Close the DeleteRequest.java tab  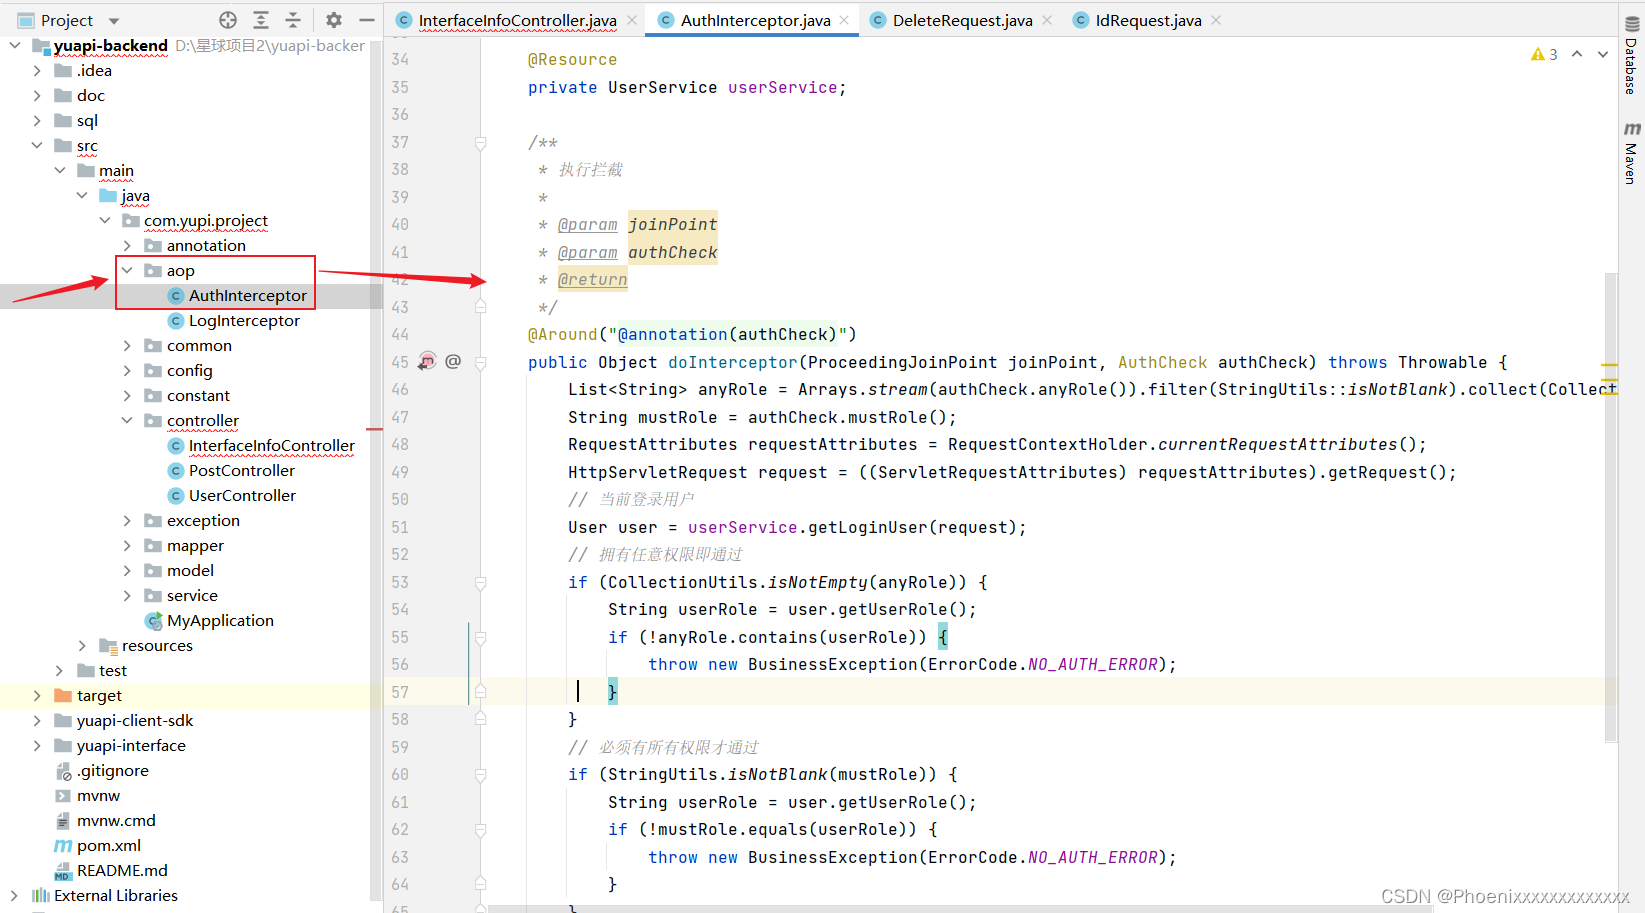(x=1047, y=20)
